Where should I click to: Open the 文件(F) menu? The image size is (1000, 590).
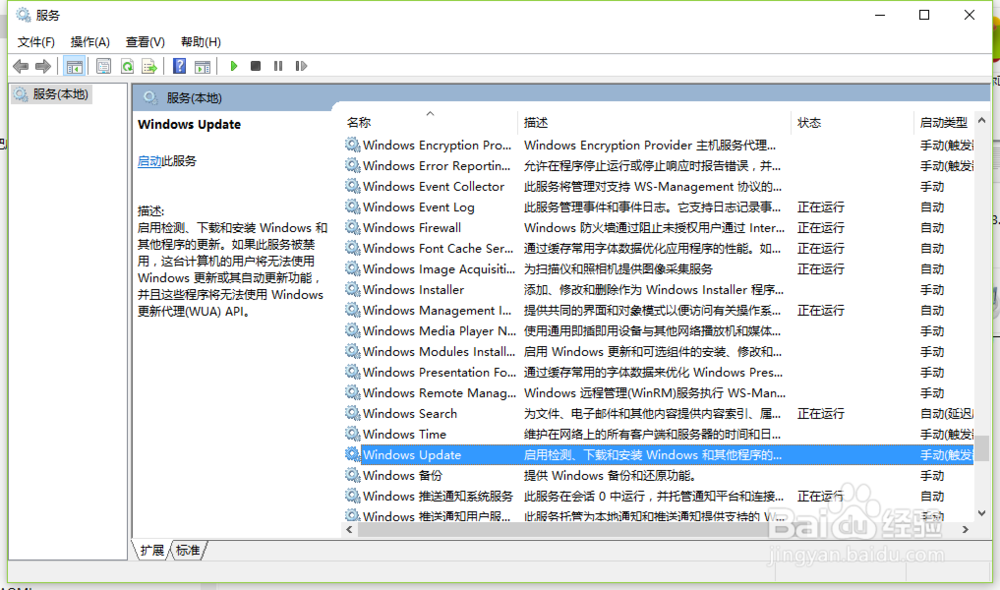click(36, 42)
